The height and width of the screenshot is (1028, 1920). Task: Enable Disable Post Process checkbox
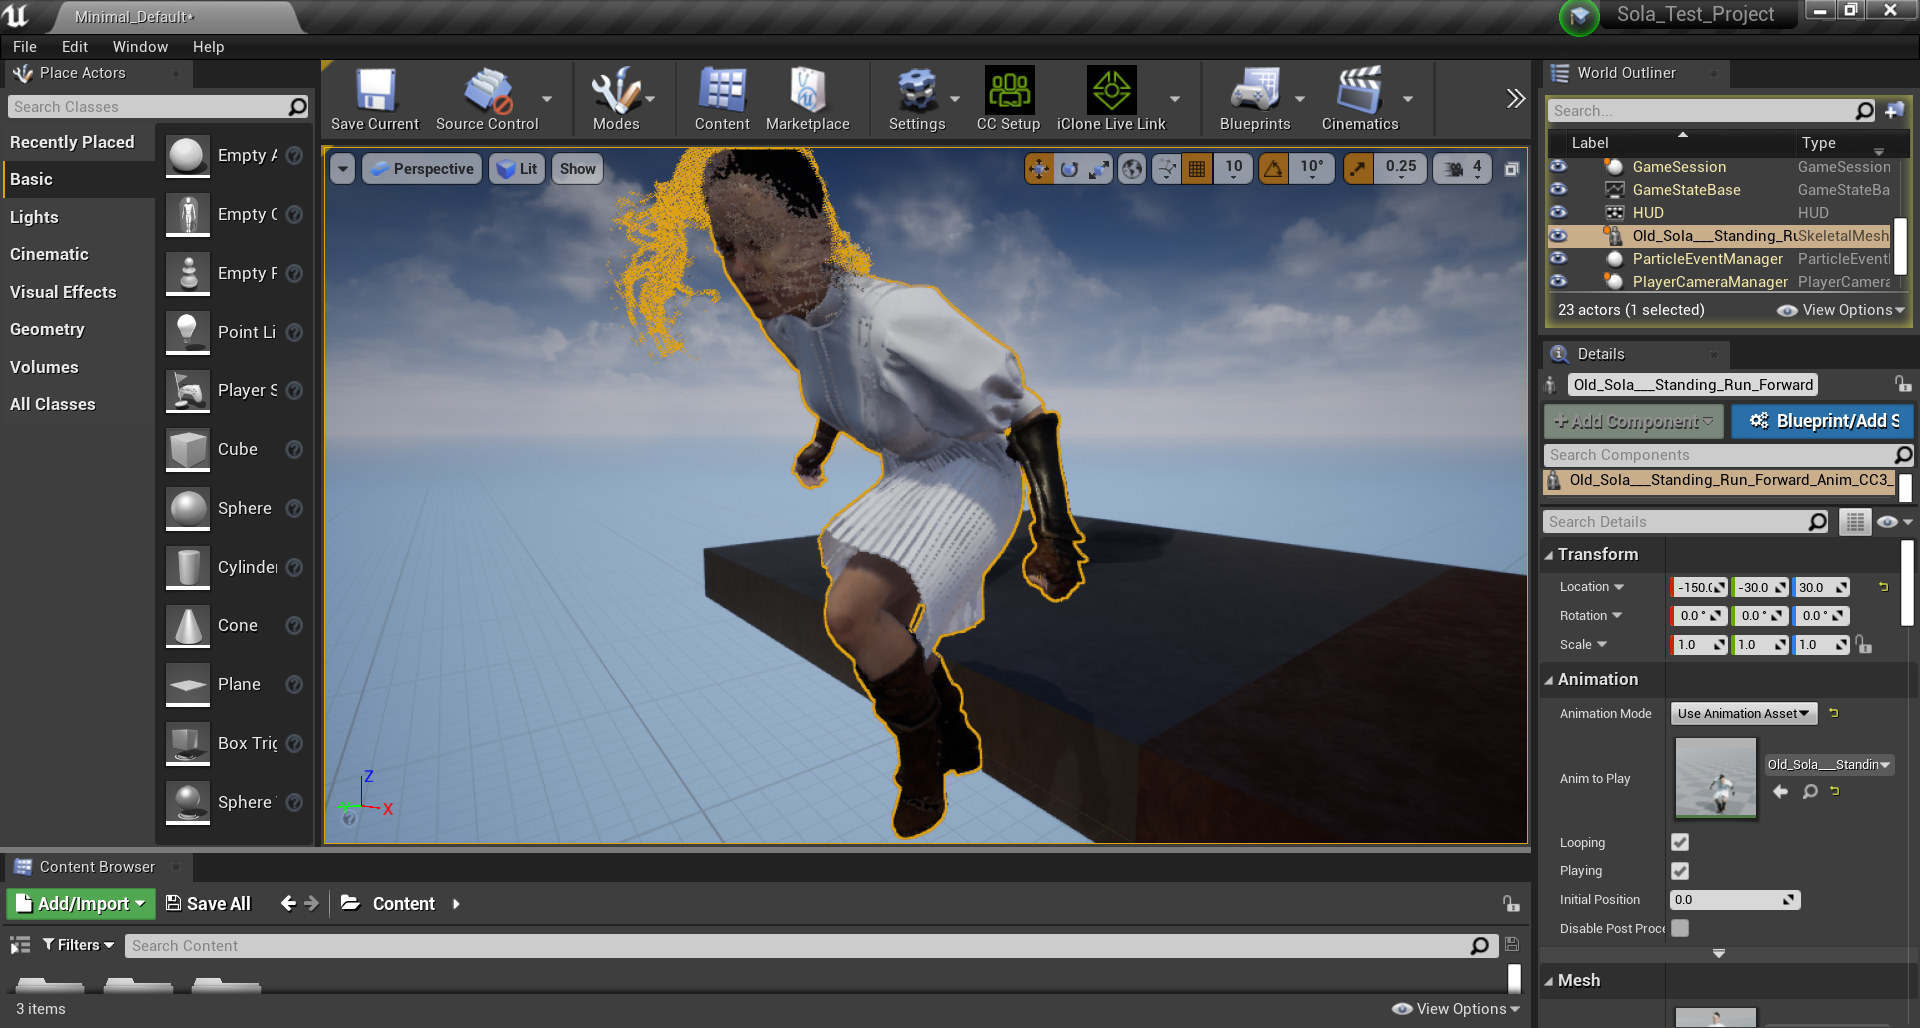1680,928
